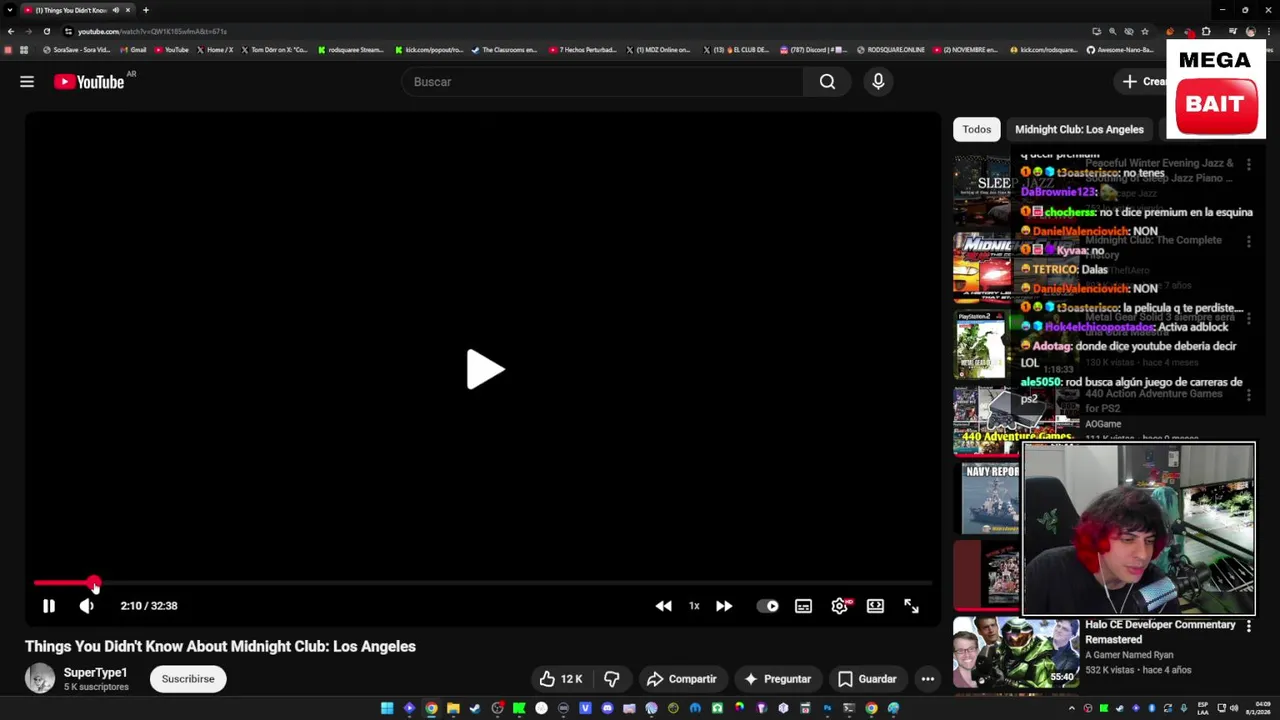Open the 1x playback speed selector

[x=694, y=606]
